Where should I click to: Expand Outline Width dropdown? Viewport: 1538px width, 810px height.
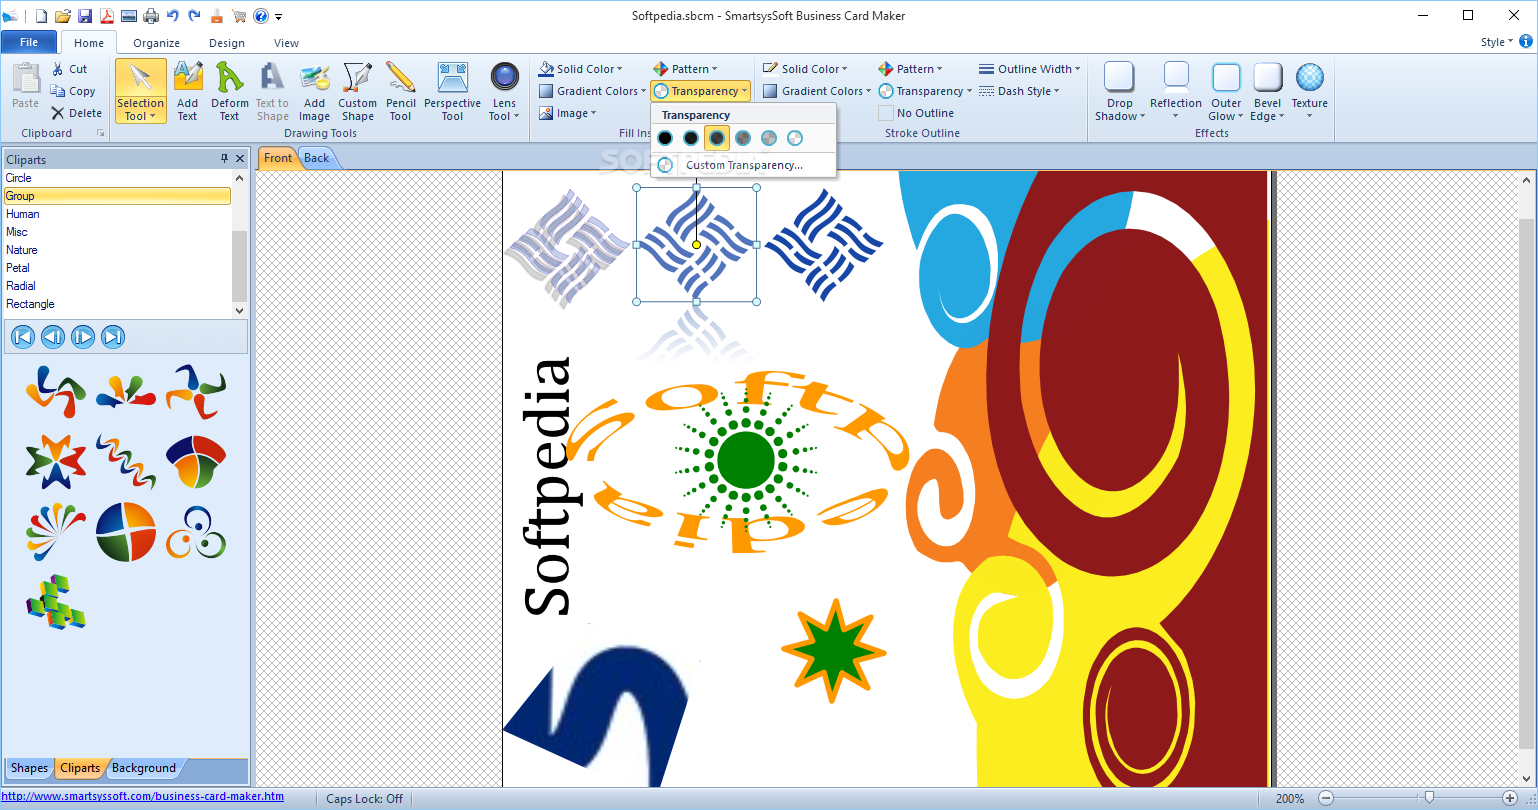point(1030,69)
